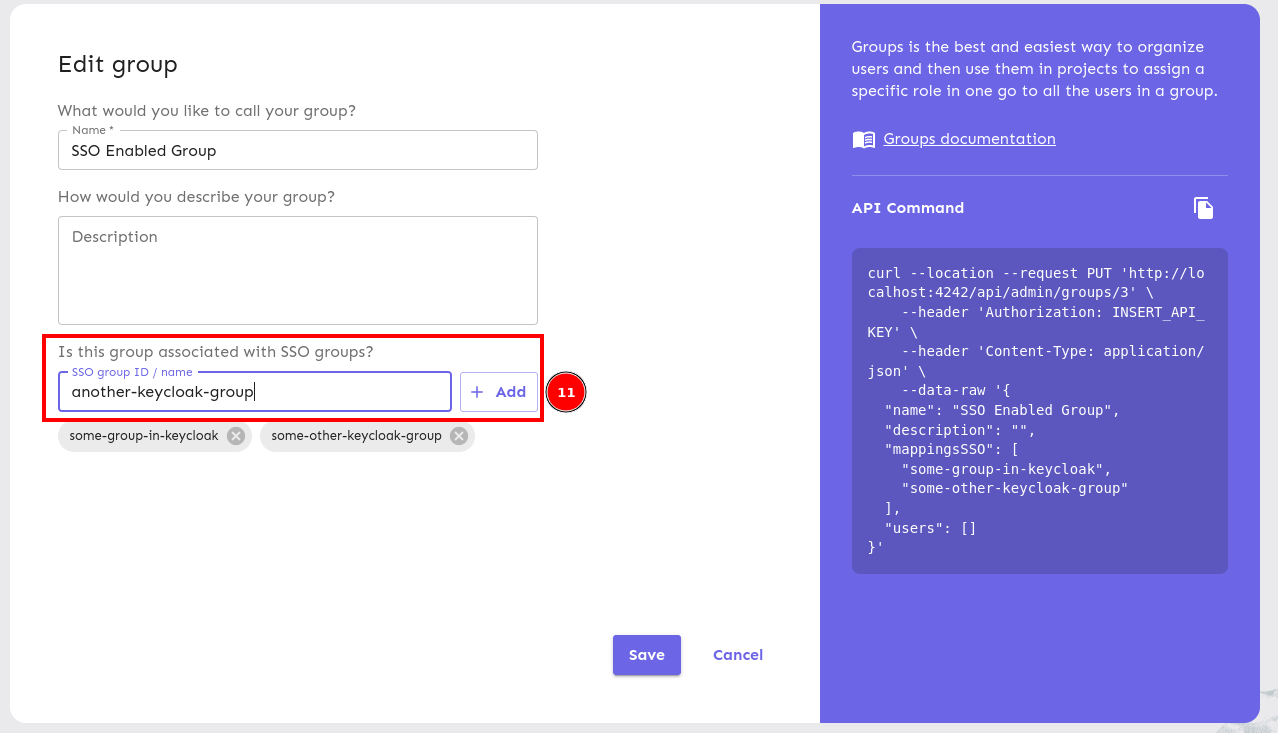The height and width of the screenshot is (733, 1278).
Task: Select the SSO group ID / name input
Action: tap(254, 391)
